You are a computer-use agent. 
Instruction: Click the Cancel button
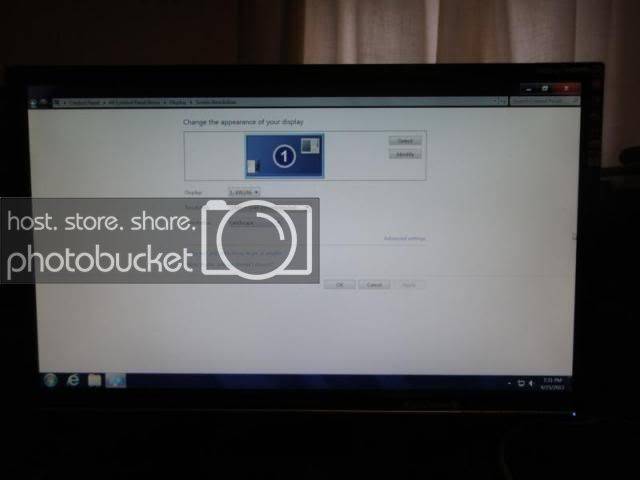tap(374, 285)
